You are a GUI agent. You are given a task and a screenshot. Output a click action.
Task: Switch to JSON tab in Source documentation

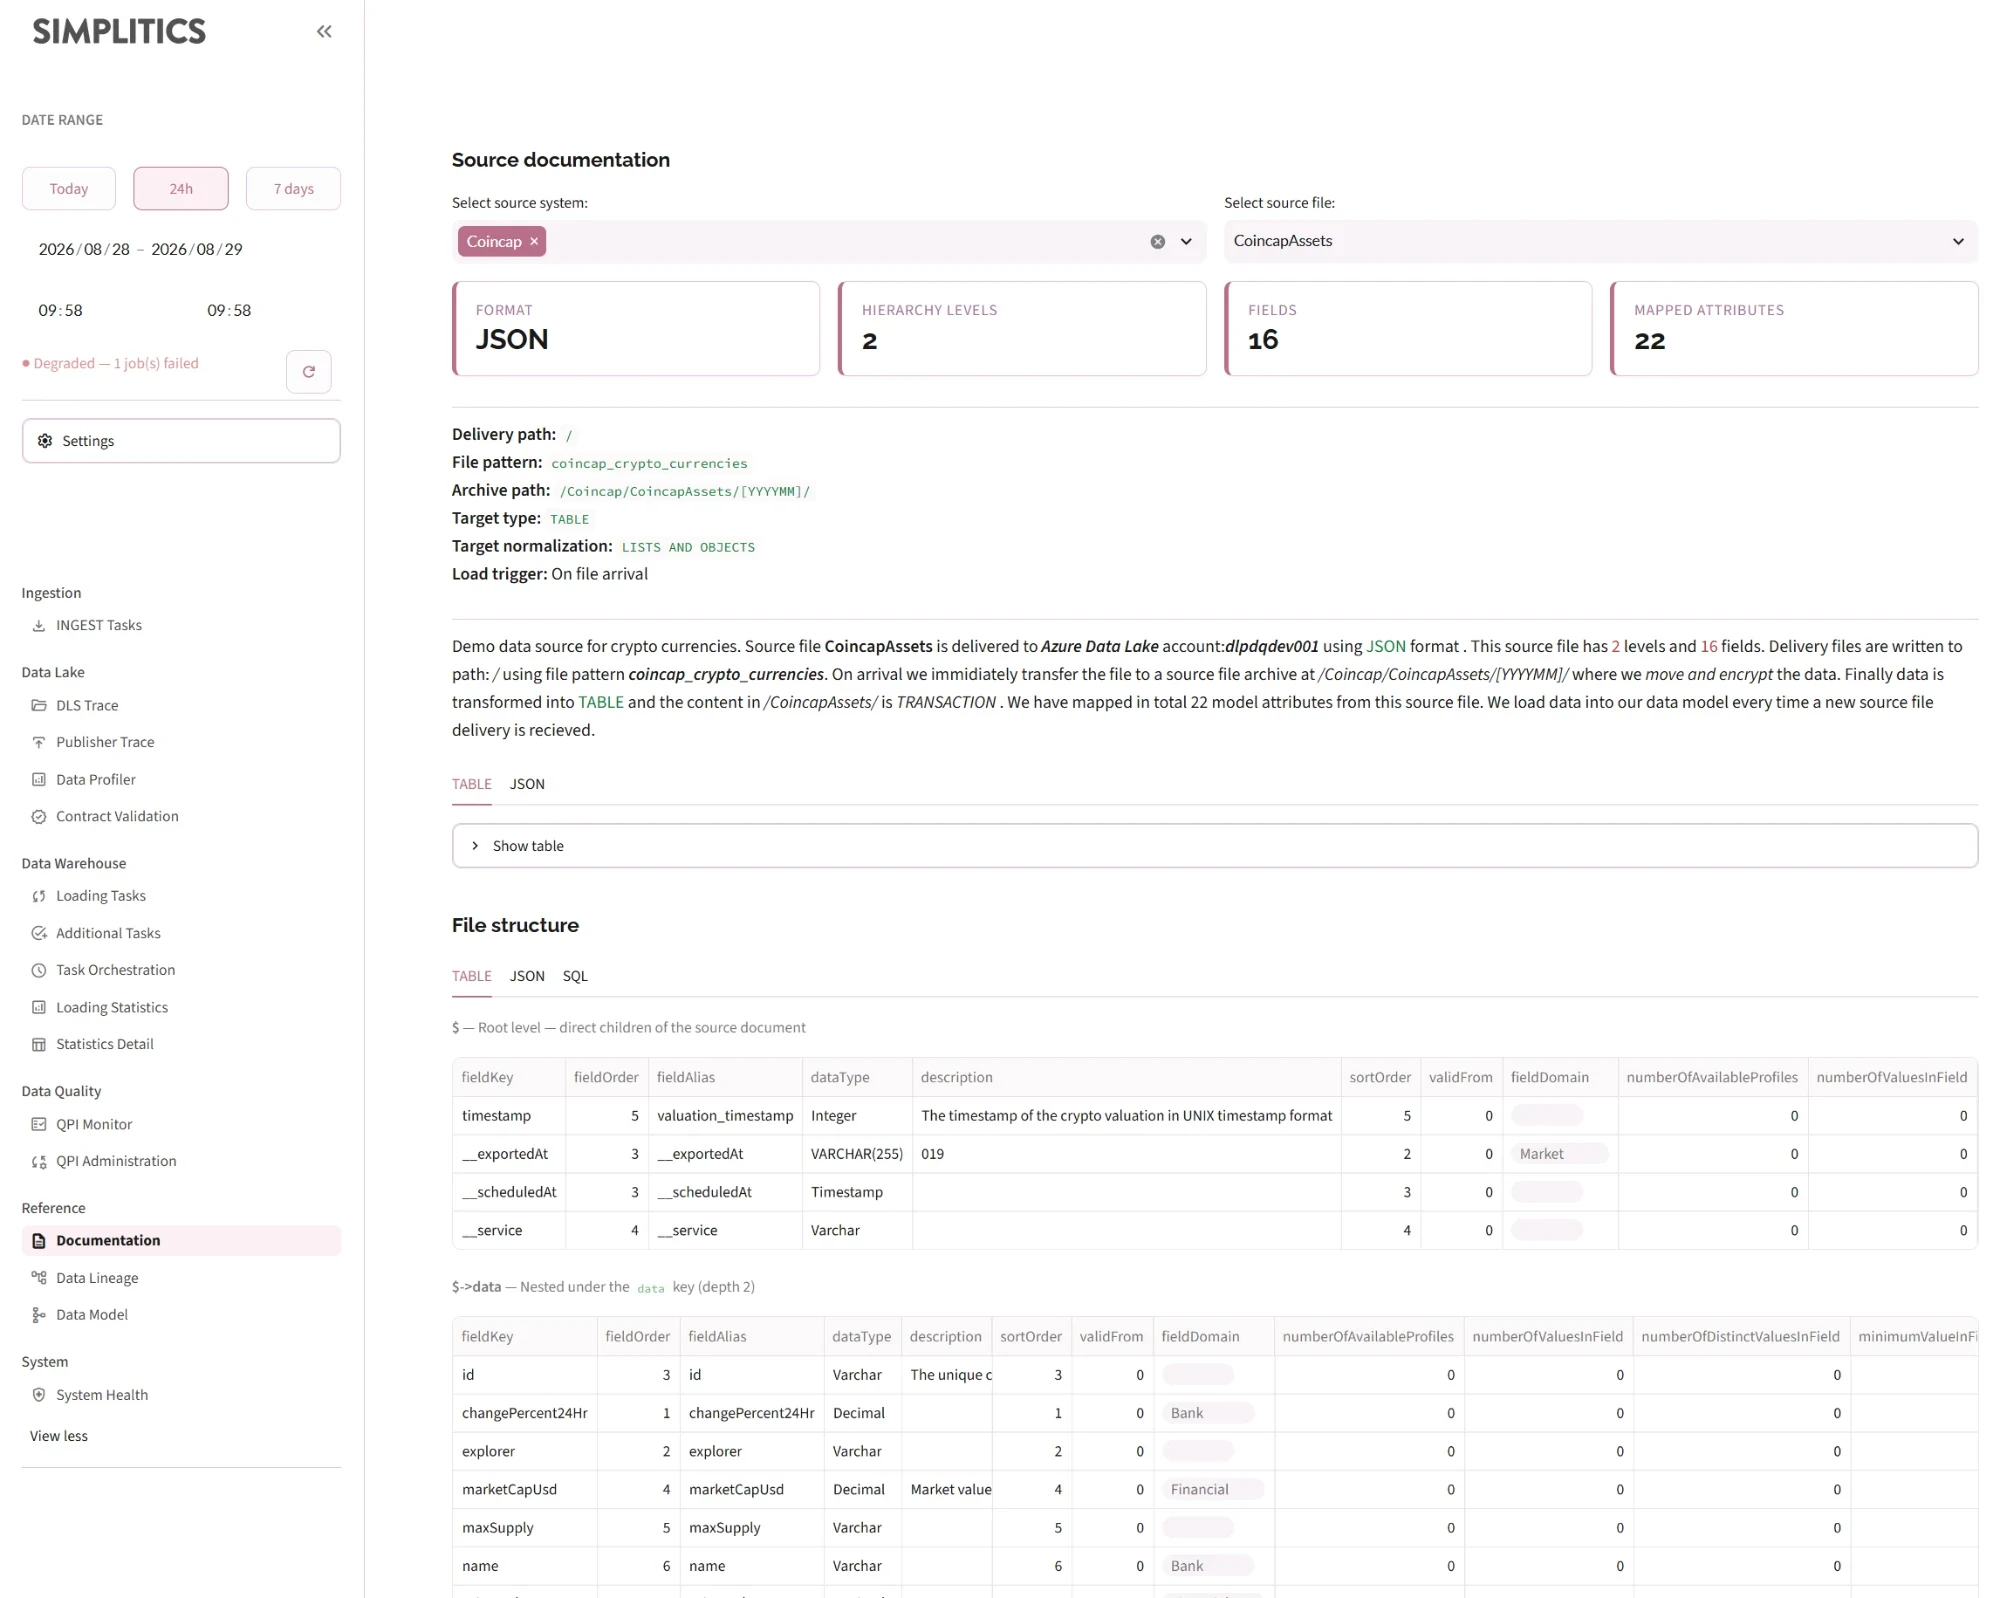click(527, 784)
